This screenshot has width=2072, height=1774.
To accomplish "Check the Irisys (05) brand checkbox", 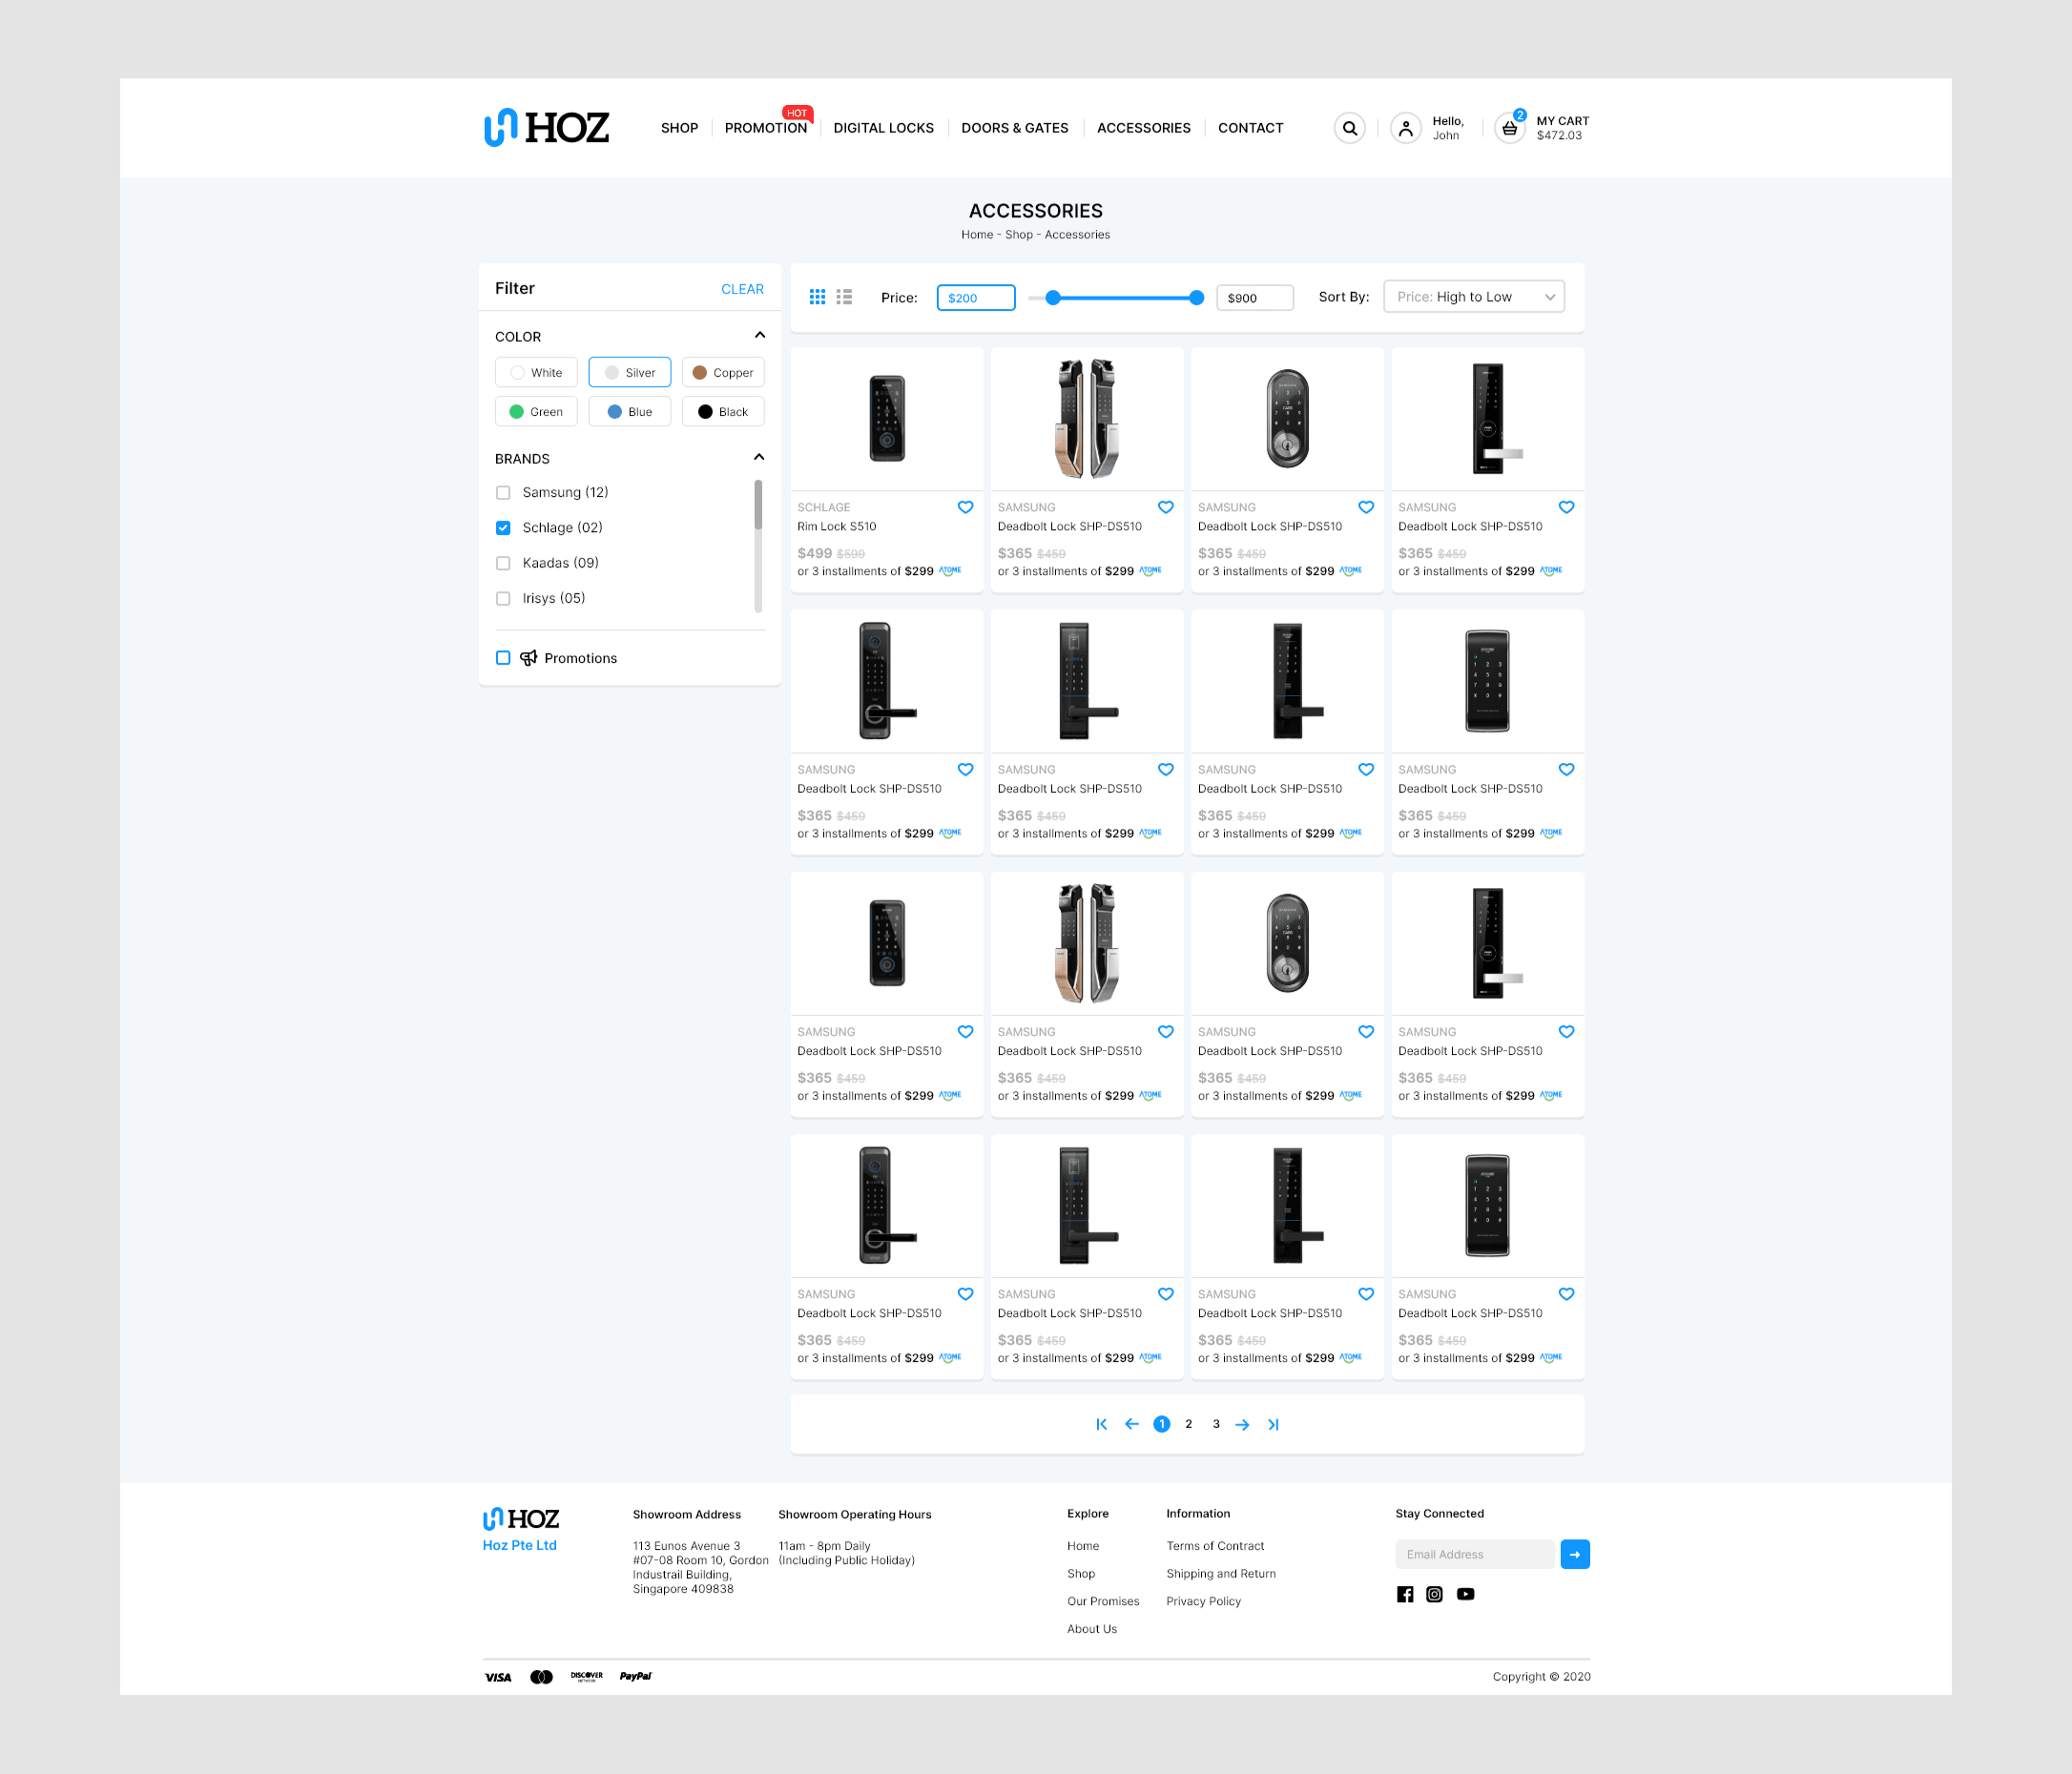I will (x=503, y=598).
